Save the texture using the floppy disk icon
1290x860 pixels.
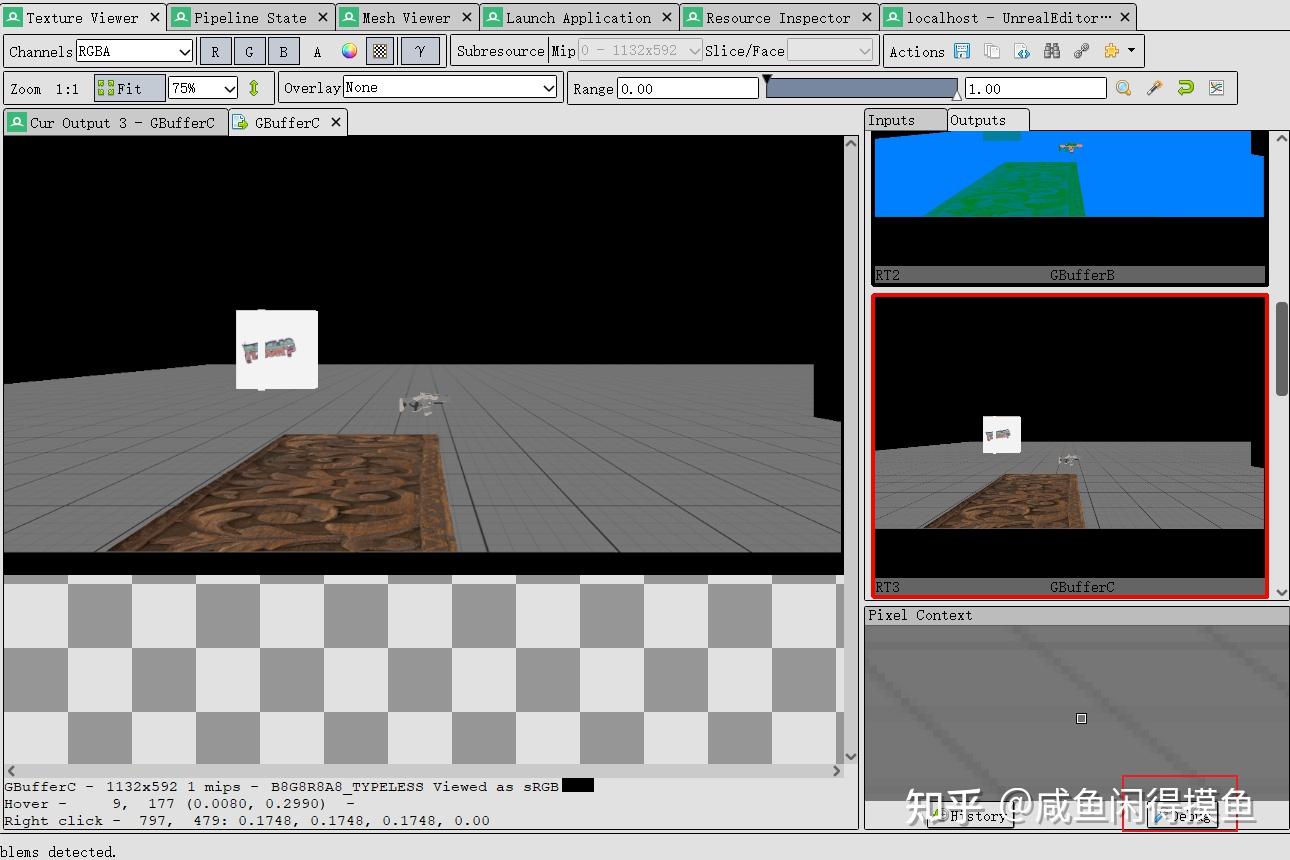point(962,51)
